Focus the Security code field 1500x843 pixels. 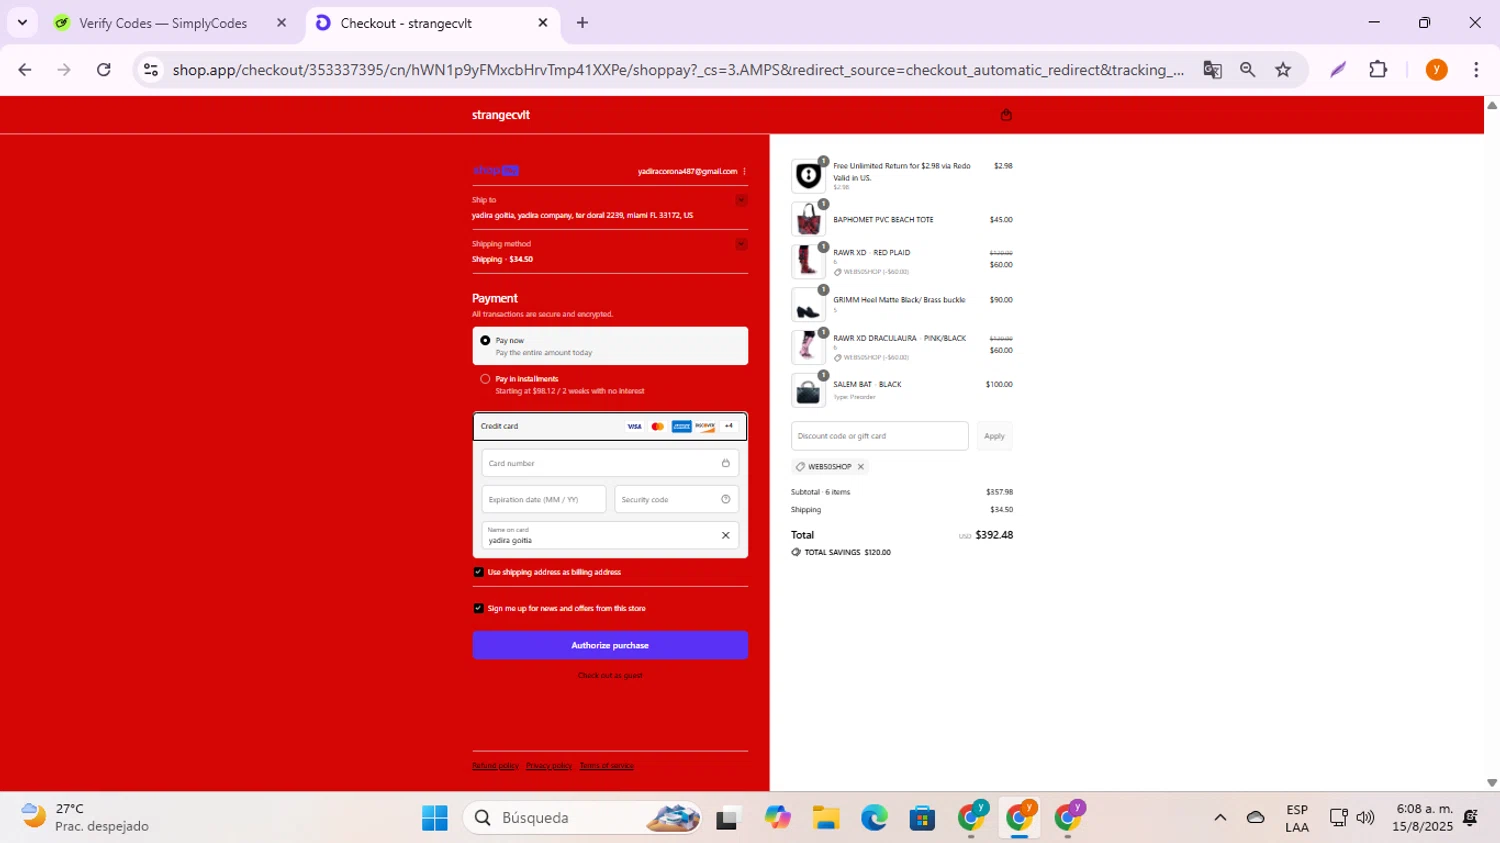tap(676, 499)
